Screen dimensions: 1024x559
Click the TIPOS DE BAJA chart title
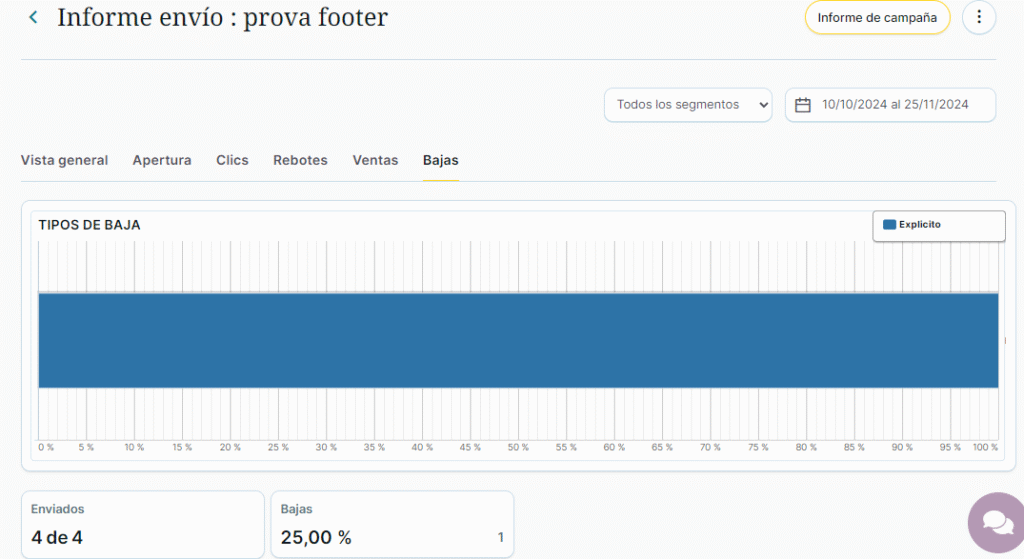pyautogui.click(x=89, y=225)
